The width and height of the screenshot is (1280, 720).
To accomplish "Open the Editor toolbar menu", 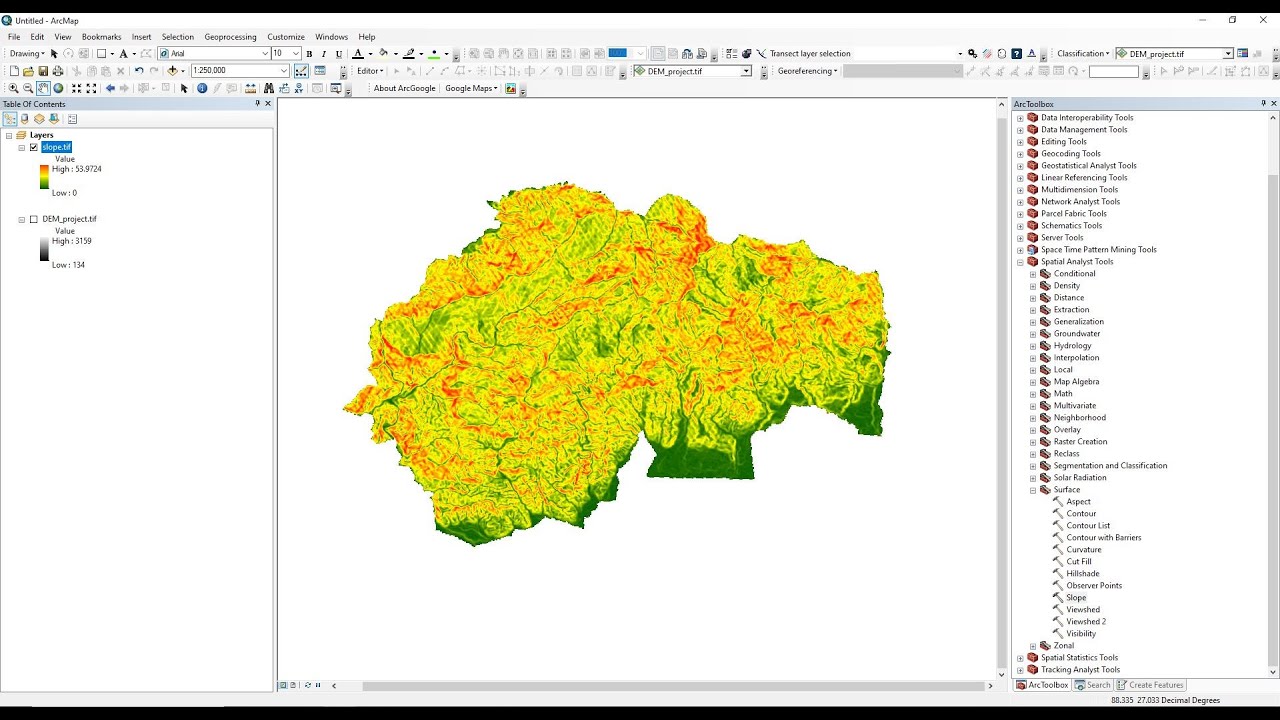I will coord(370,71).
